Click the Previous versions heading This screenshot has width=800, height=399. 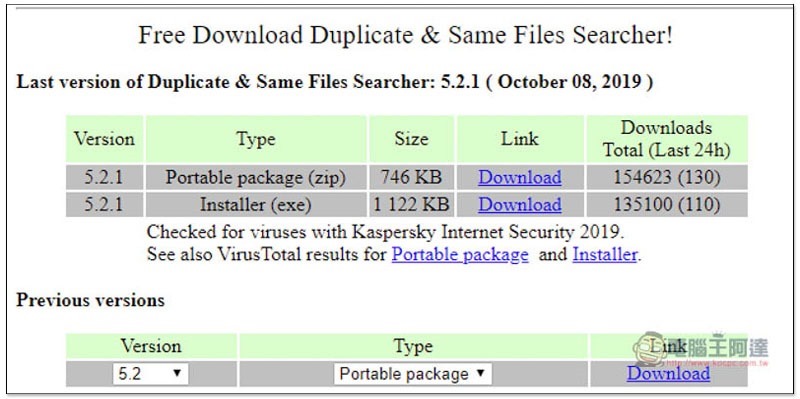pyautogui.click(x=90, y=300)
